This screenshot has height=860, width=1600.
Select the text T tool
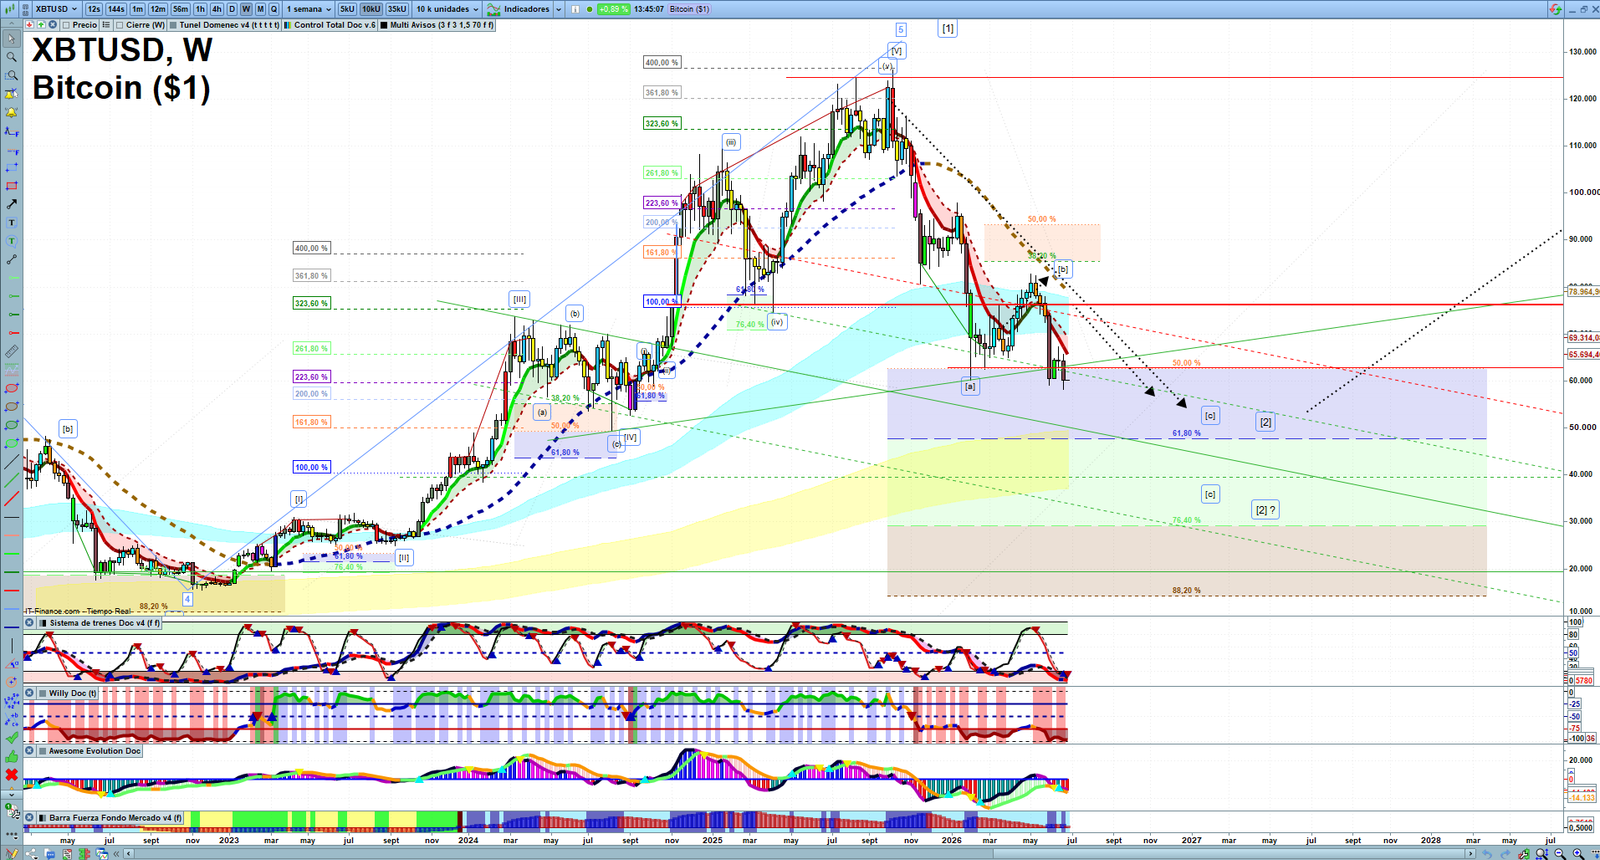(12, 222)
